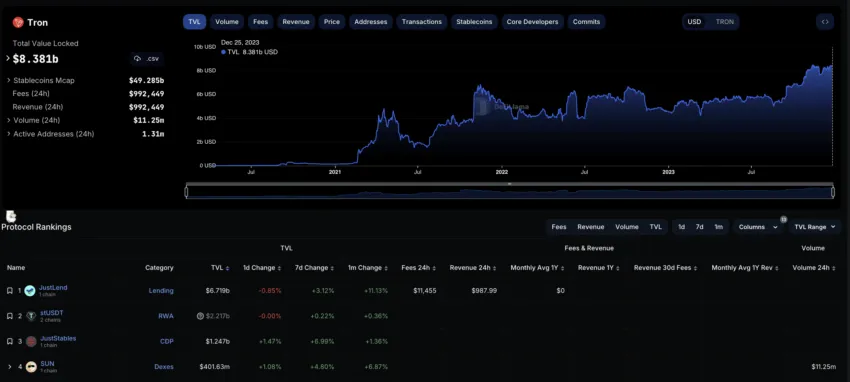Image resolution: width=850 pixels, height=382 pixels.
Task: Open the SUN protocol link
Action: (x=47, y=364)
